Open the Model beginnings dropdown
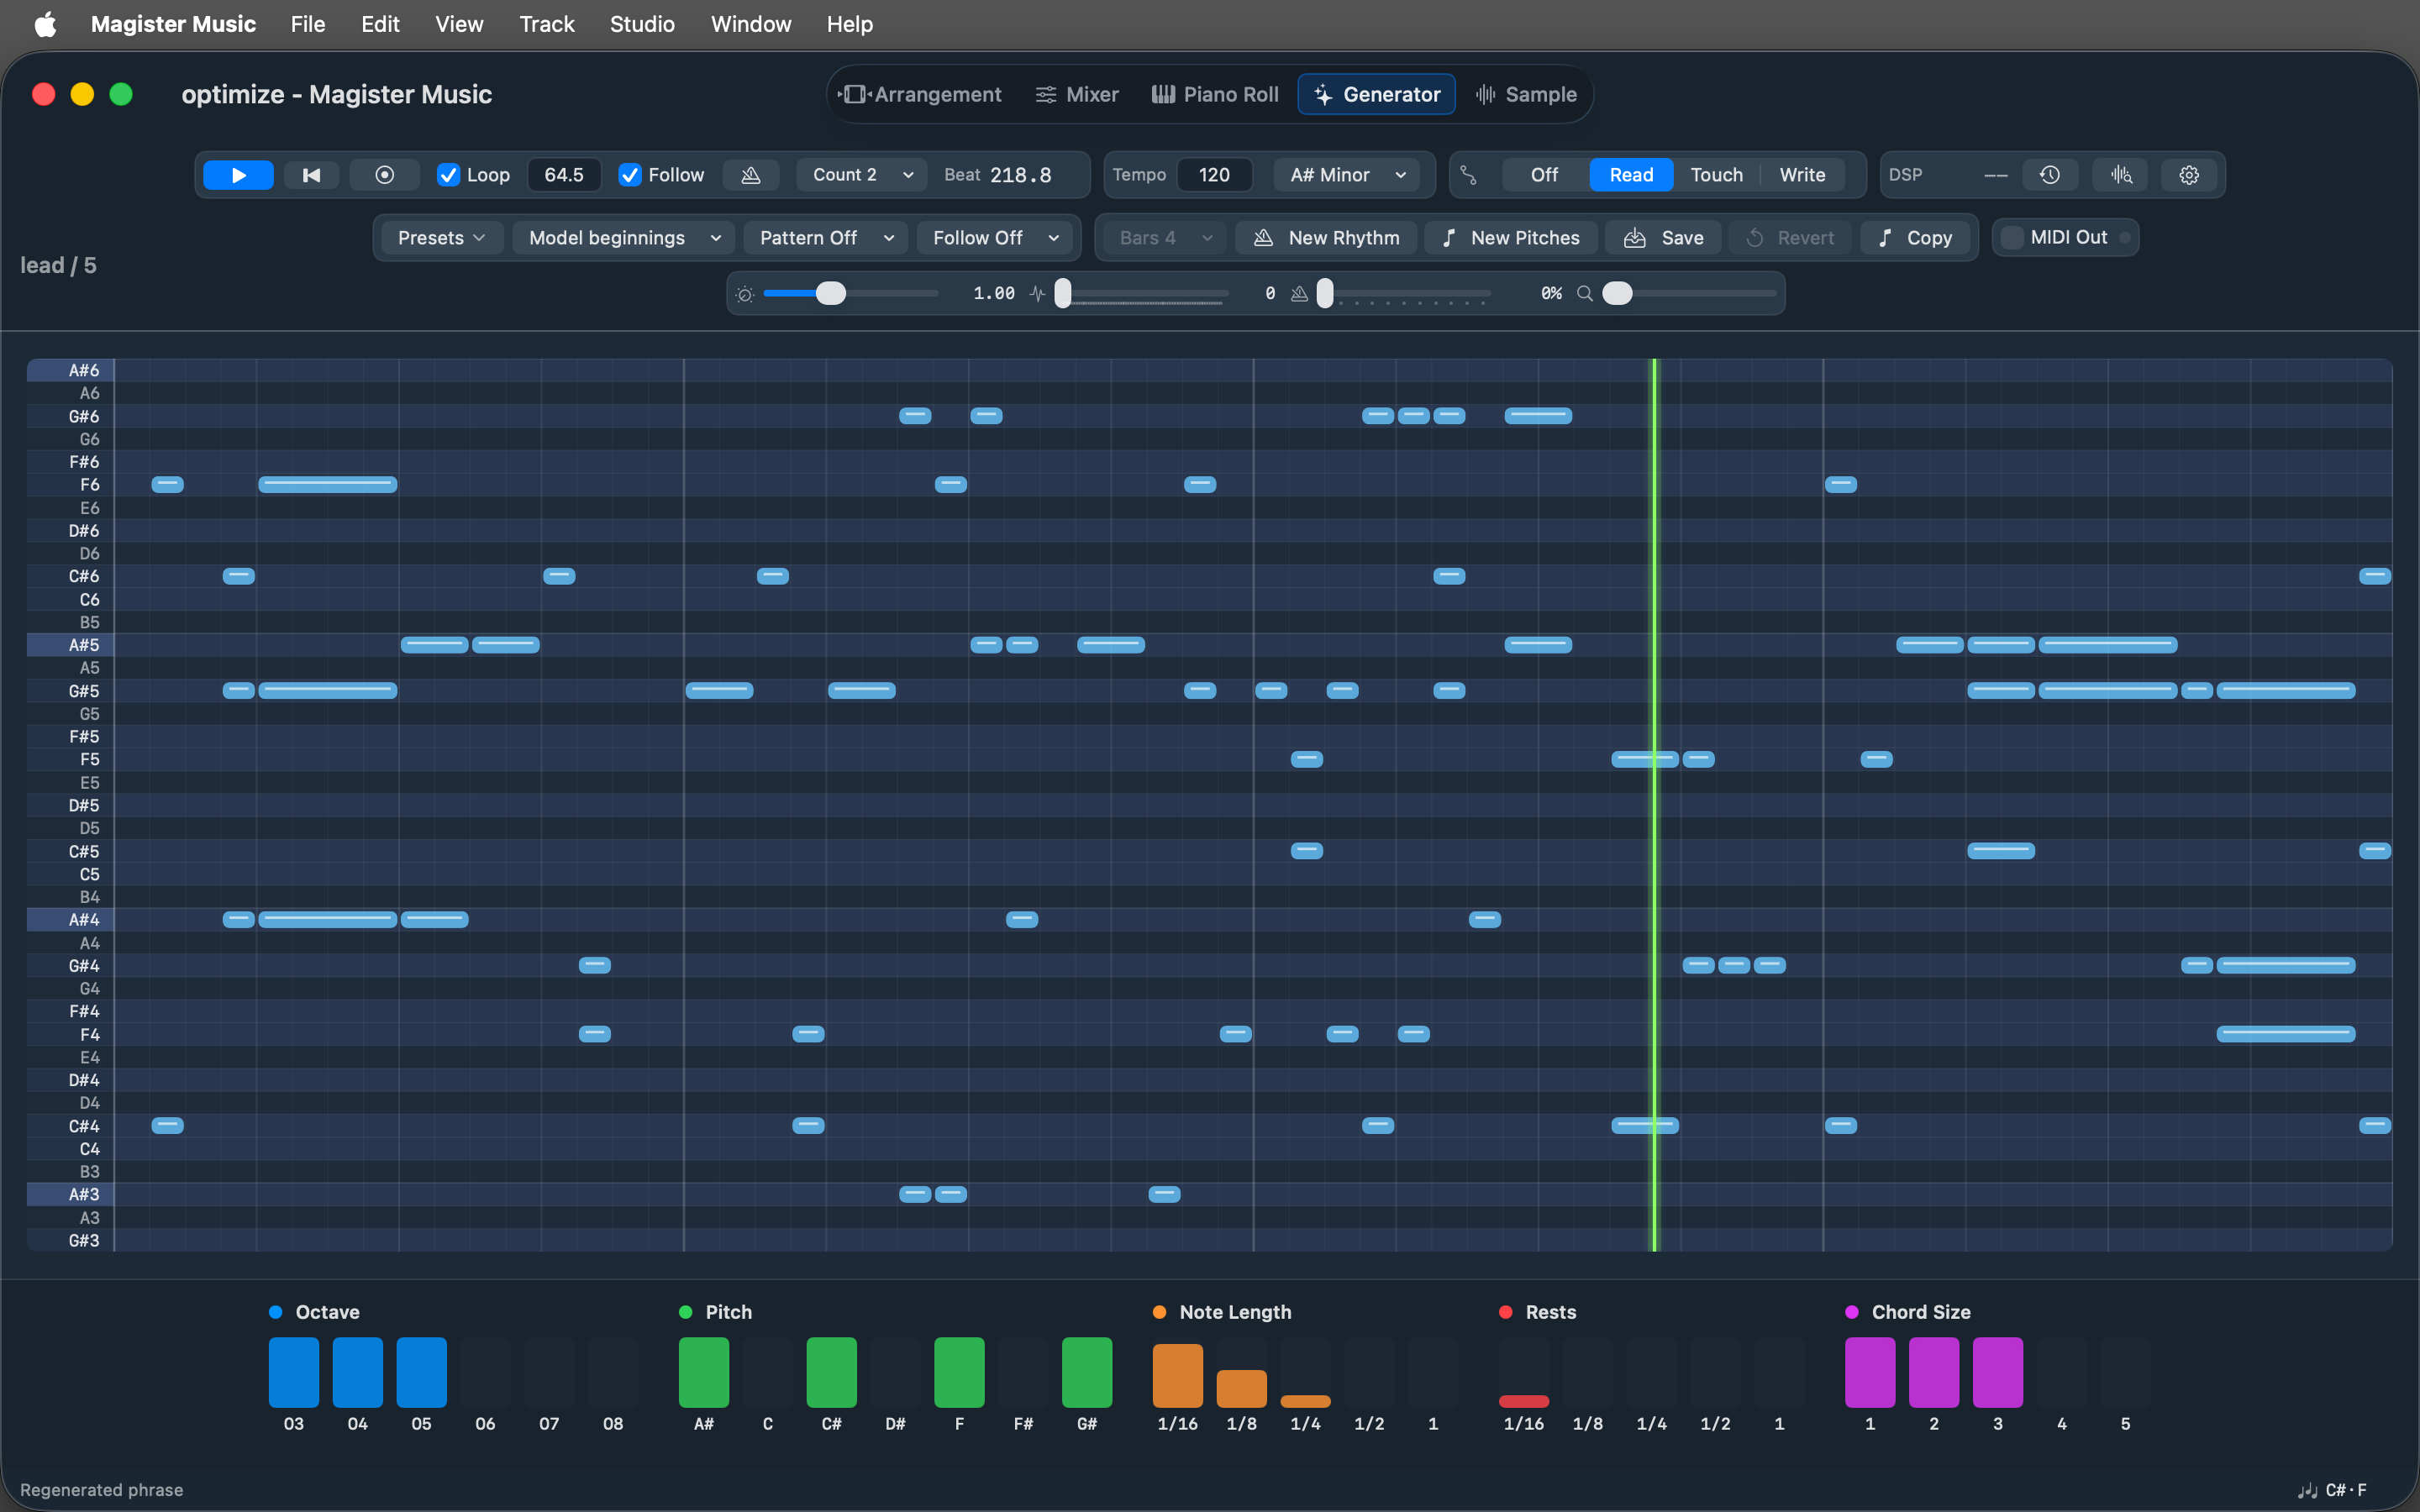The width and height of the screenshot is (2420, 1512). pos(623,238)
